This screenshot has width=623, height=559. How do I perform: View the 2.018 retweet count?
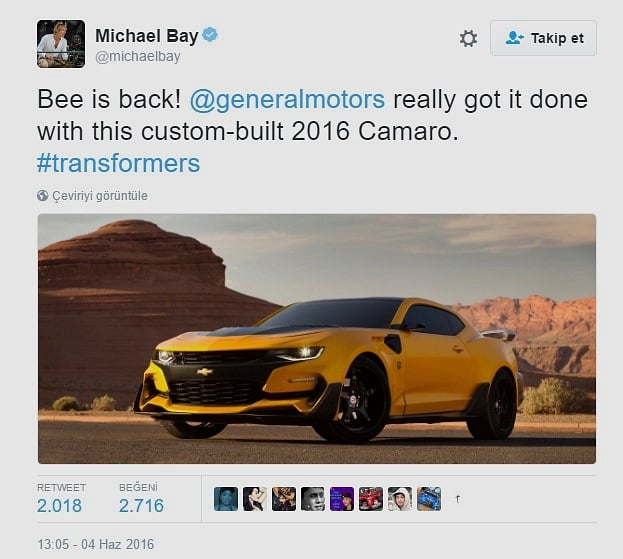tap(59, 505)
